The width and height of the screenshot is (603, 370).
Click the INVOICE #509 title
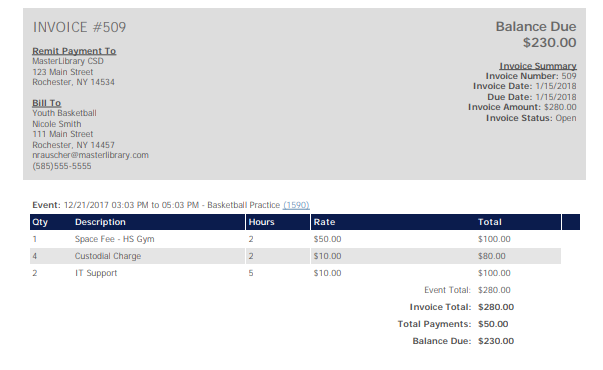pos(79,27)
